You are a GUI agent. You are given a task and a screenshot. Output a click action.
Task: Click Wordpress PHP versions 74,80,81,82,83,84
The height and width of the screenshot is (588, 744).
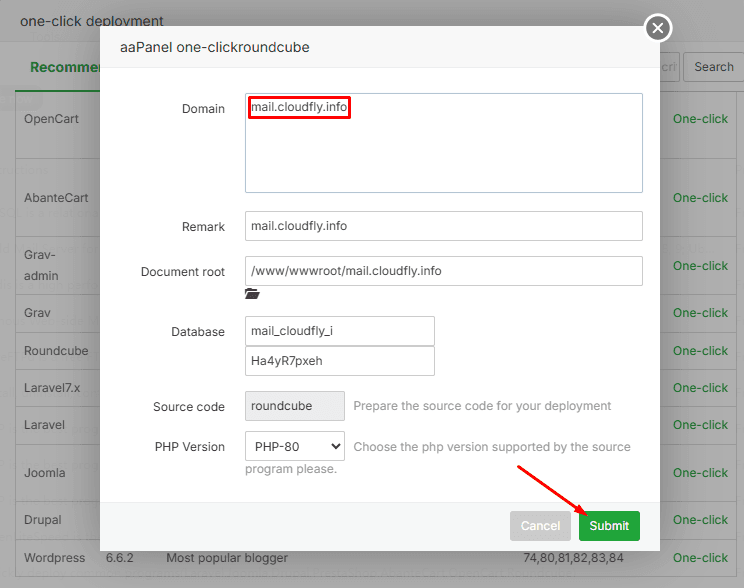[573, 558]
